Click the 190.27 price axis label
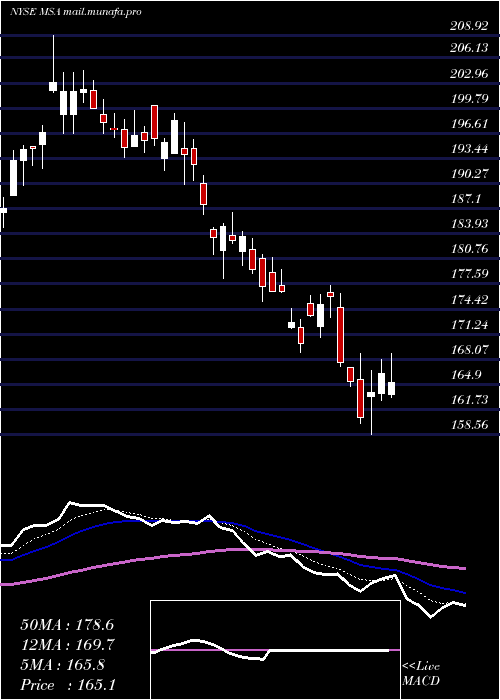Screen dimensions: 500x700 469,174
